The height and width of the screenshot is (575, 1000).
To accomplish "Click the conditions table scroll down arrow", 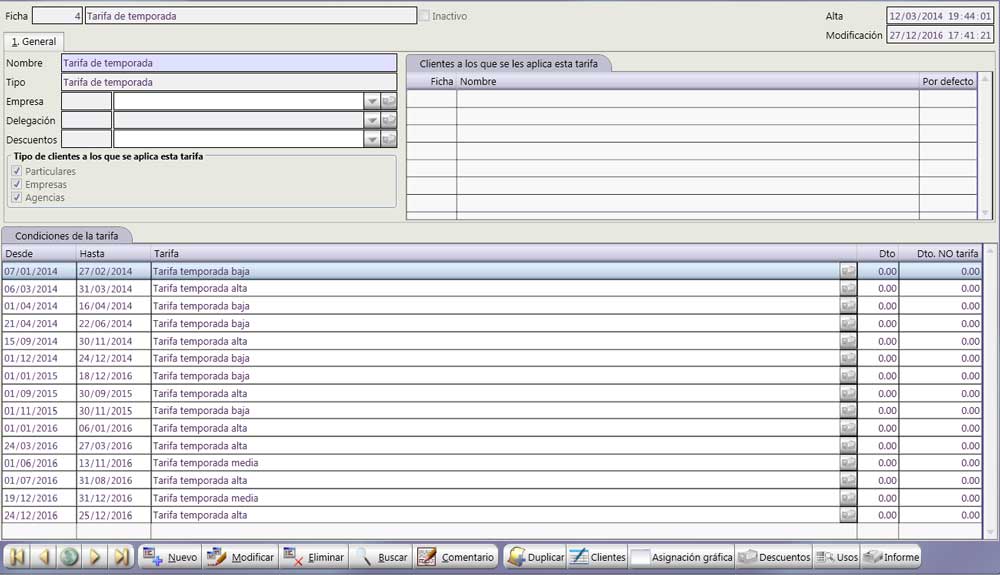I will 990,532.
